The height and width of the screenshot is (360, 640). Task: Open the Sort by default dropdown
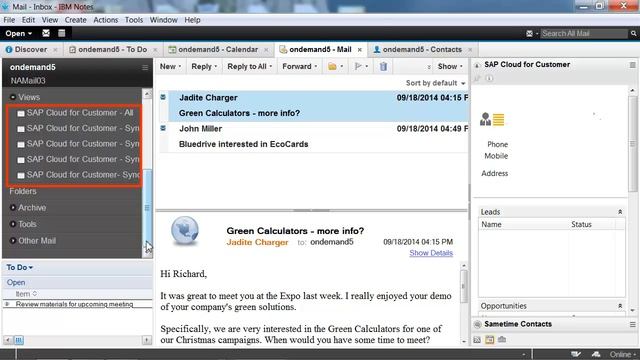point(436,83)
